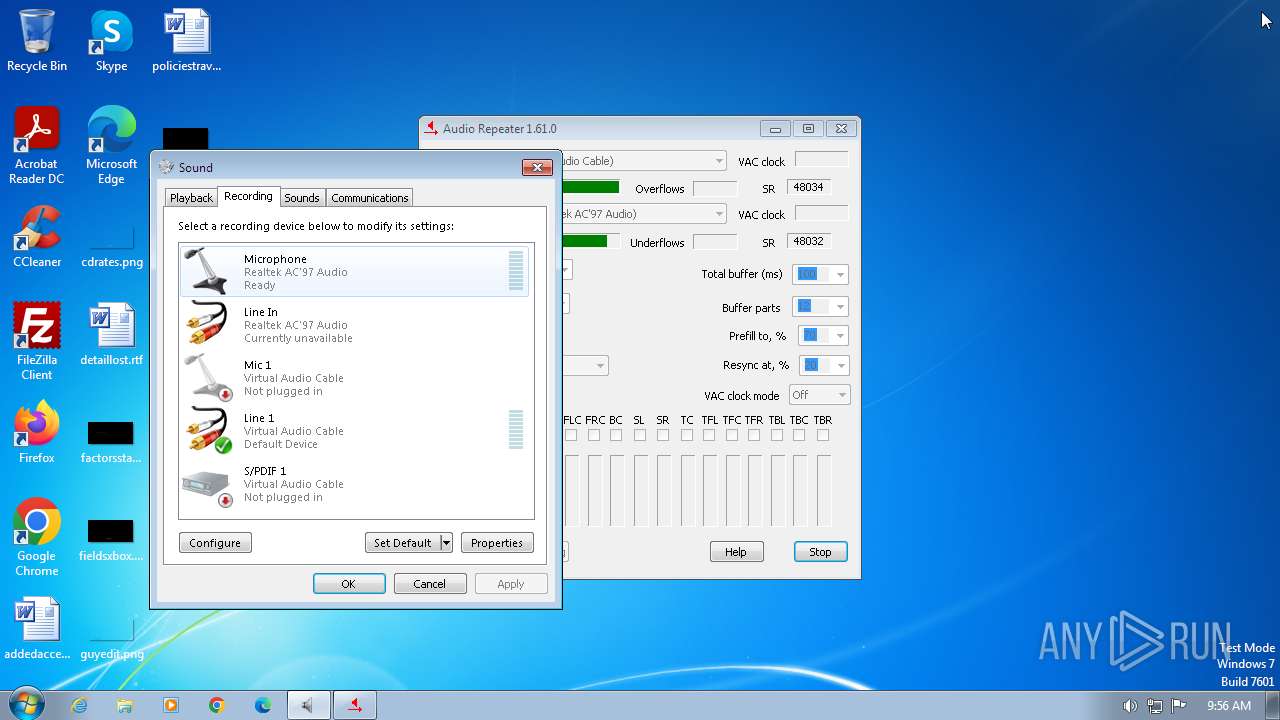Screen dimensions: 1280x720
Task: Confirm with the OK button
Action: point(349,584)
